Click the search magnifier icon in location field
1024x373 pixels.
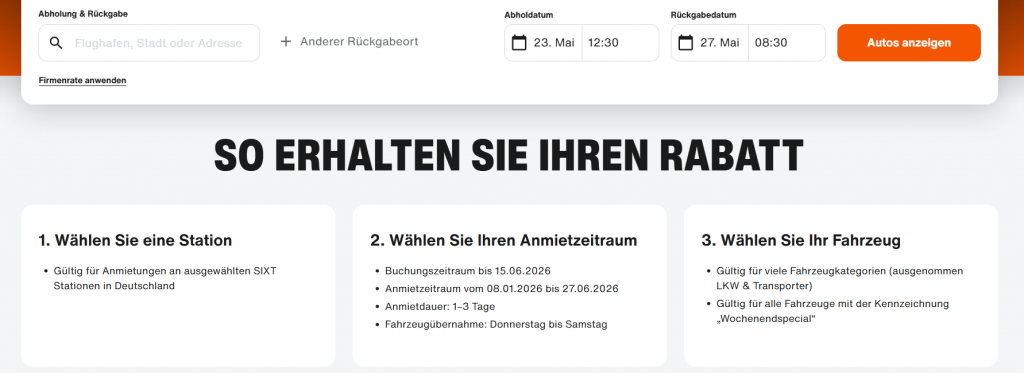tap(56, 43)
